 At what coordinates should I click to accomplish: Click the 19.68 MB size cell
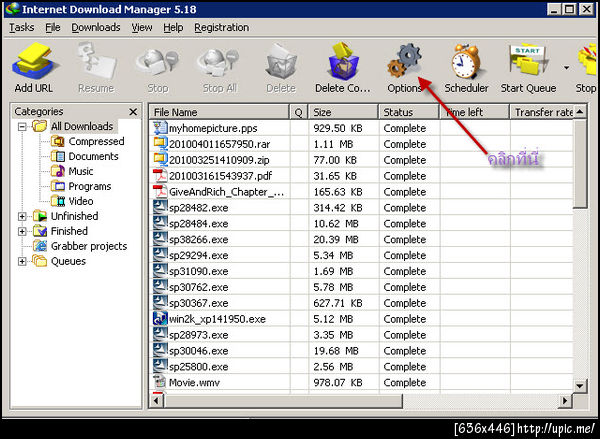click(336, 351)
